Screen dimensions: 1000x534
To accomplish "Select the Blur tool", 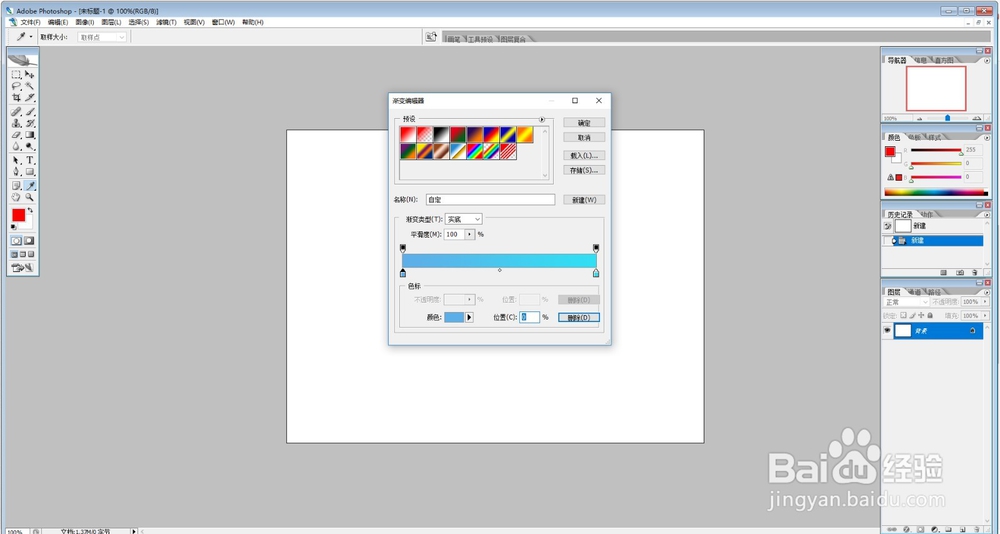I will pos(17,146).
